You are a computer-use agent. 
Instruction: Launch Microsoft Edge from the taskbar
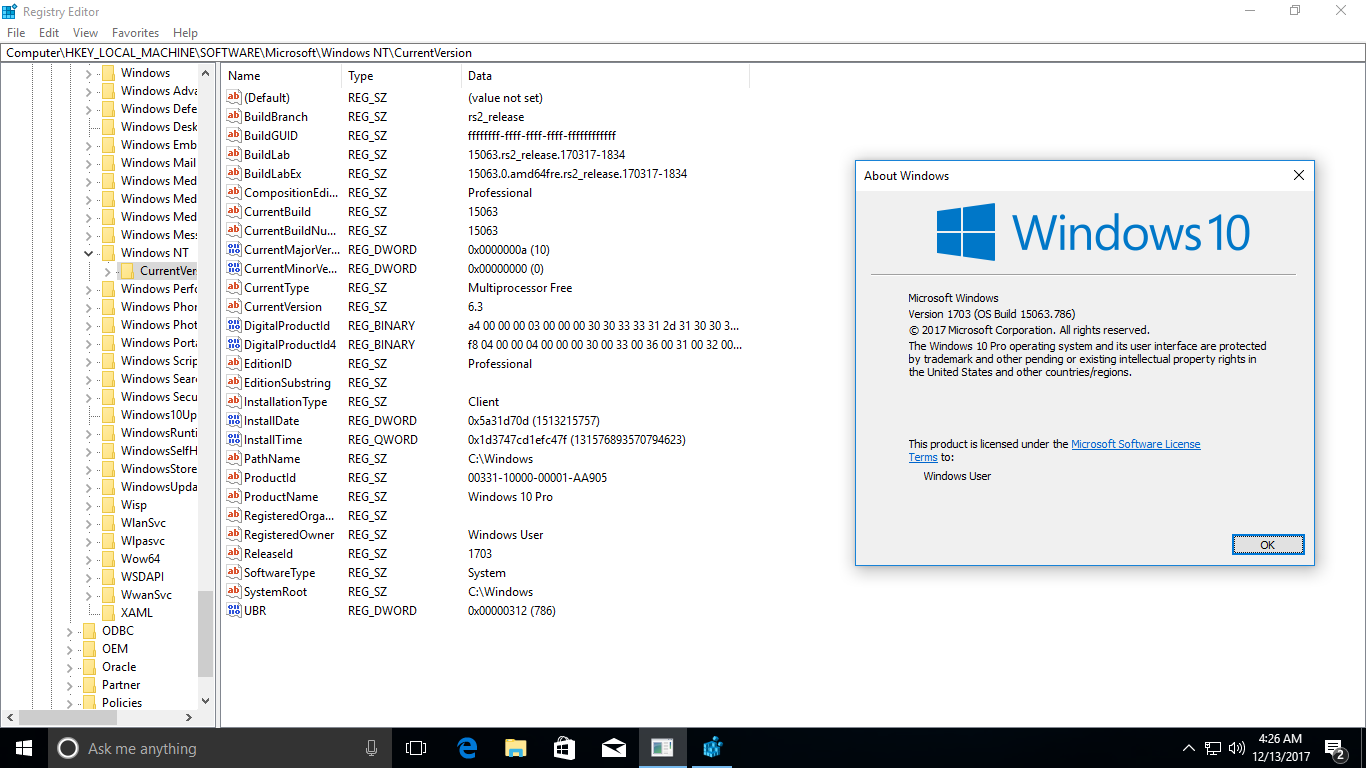point(467,748)
